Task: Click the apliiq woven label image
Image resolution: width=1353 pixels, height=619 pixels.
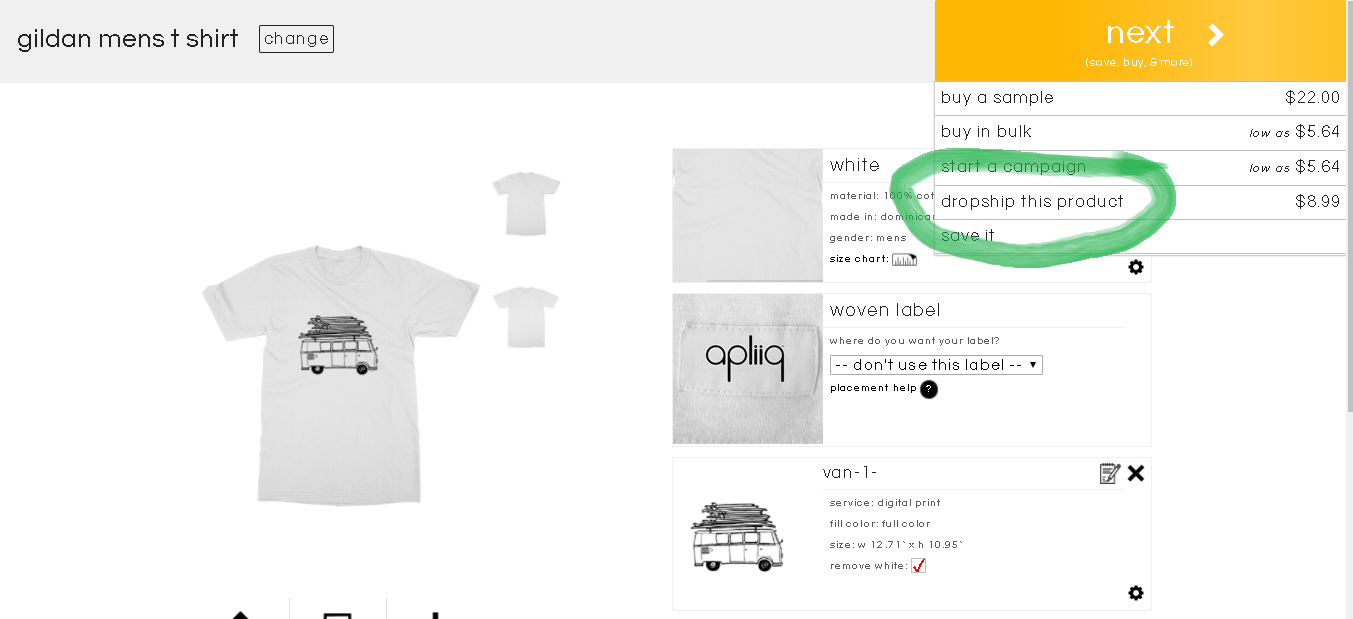Action: [x=748, y=369]
